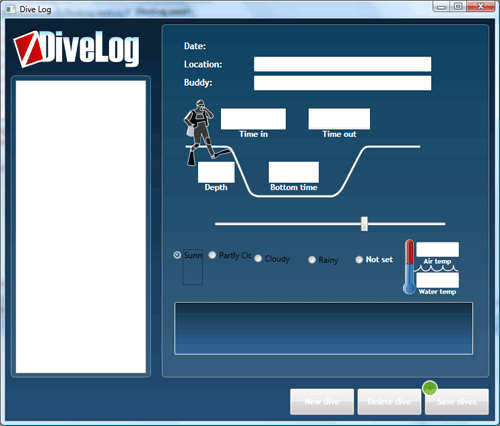Click the Buddy label
Screen dimensions: 500x426
point(198,83)
